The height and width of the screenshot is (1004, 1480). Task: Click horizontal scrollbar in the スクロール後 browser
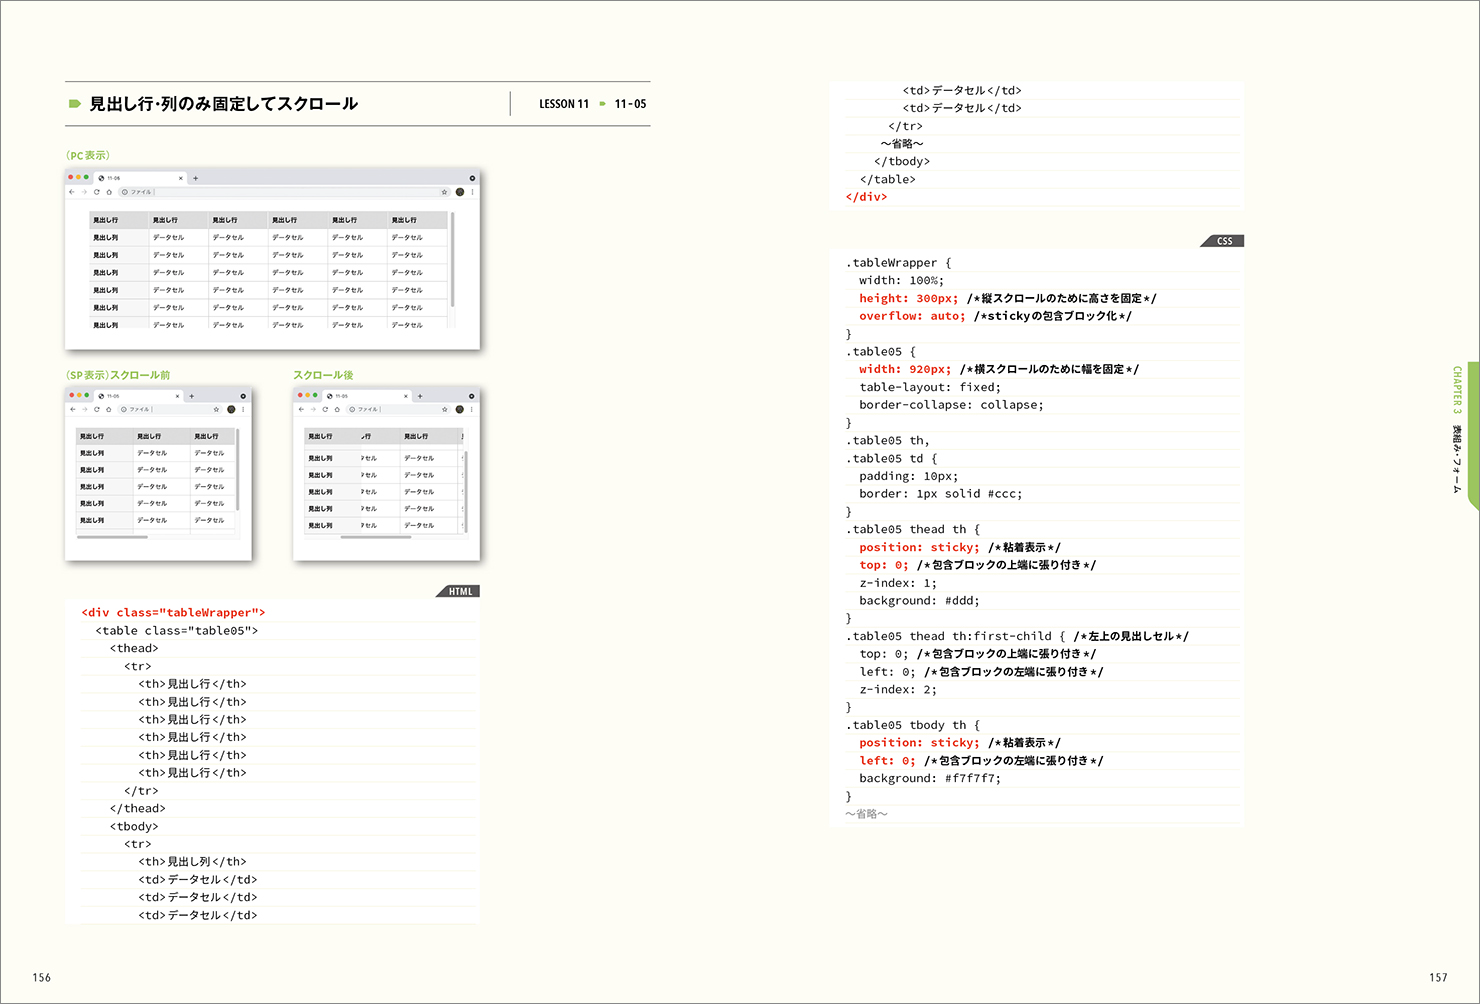click(375, 537)
